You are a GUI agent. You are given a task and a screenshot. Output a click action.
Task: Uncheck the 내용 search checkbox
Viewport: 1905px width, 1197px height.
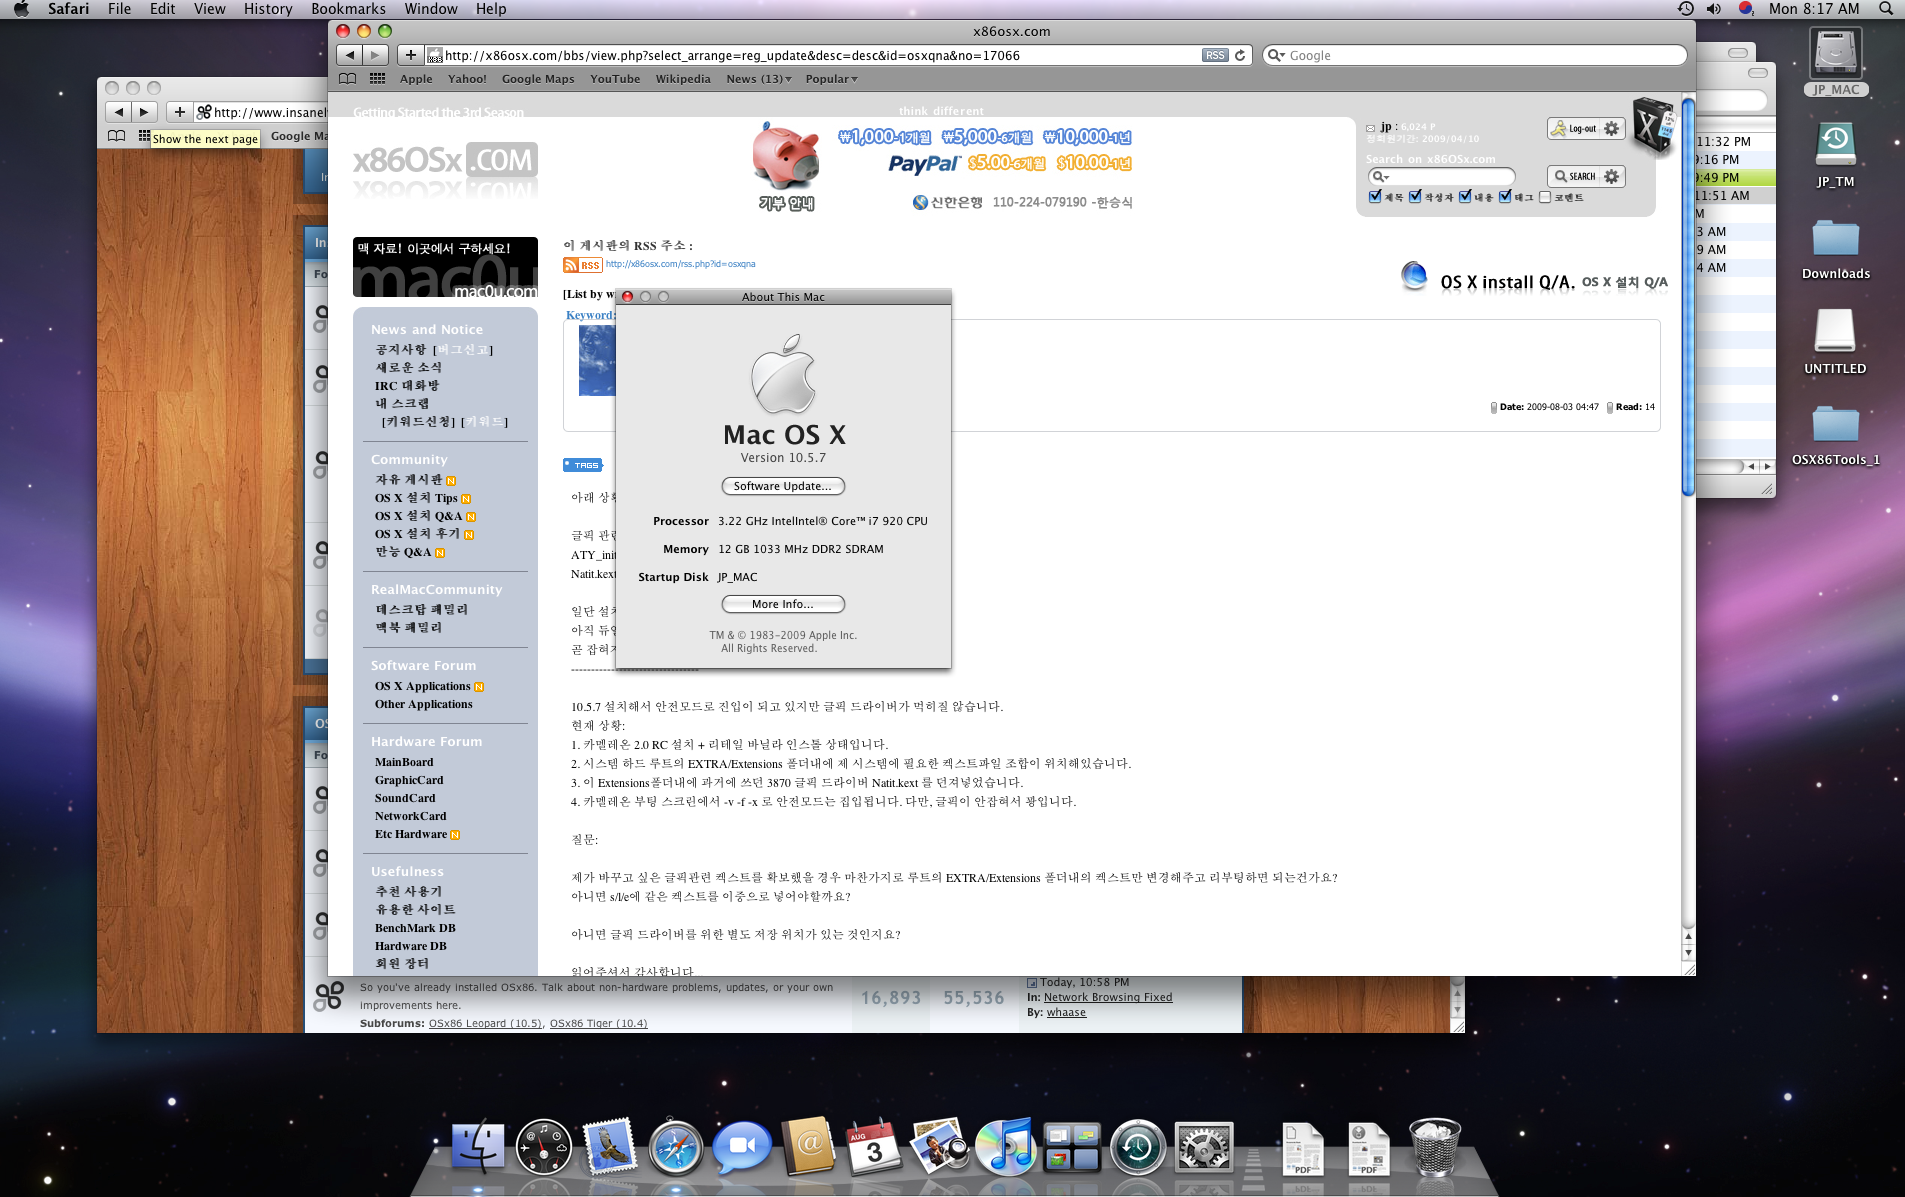pyautogui.click(x=1465, y=197)
